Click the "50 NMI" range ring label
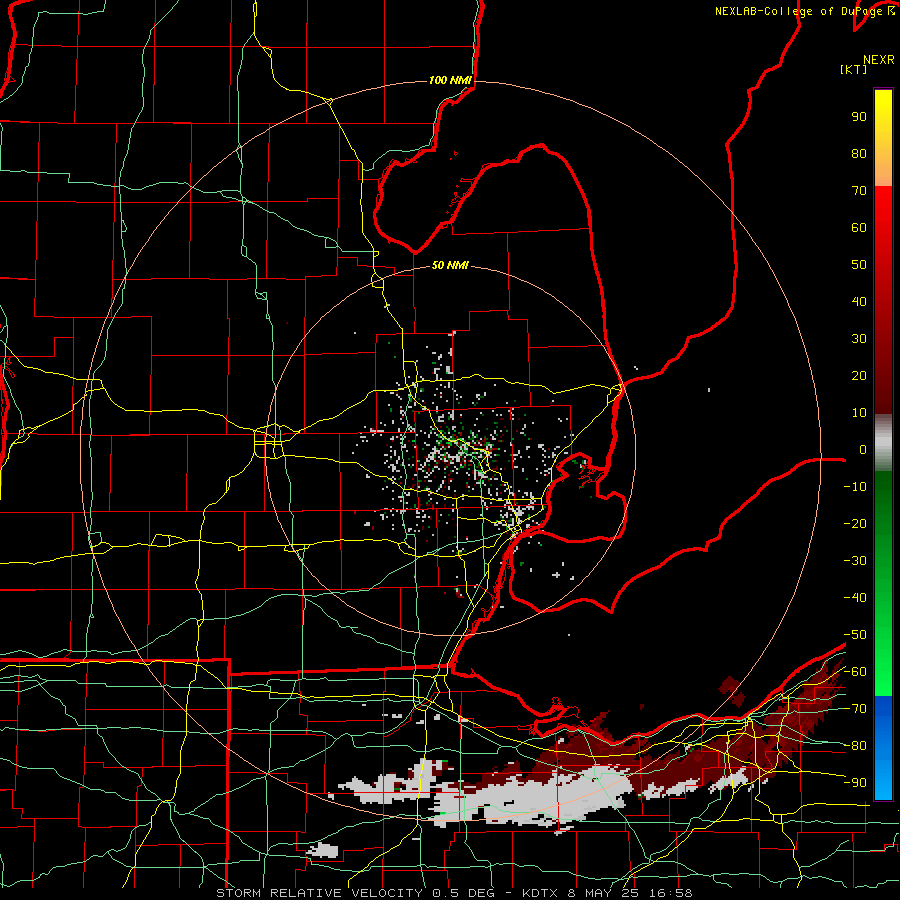Image resolution: width=900 pixels, height=900 pixels. click(450, 265)
